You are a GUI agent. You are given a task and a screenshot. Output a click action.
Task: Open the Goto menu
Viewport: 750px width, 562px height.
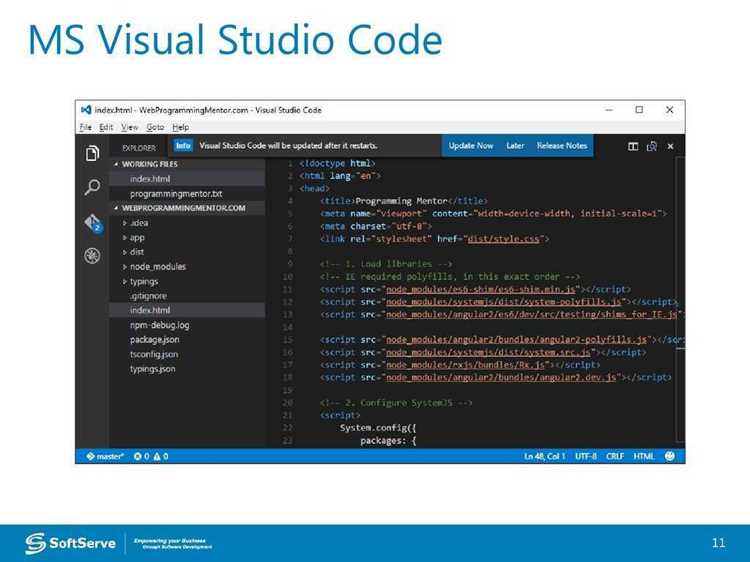(x=155, y=127)
